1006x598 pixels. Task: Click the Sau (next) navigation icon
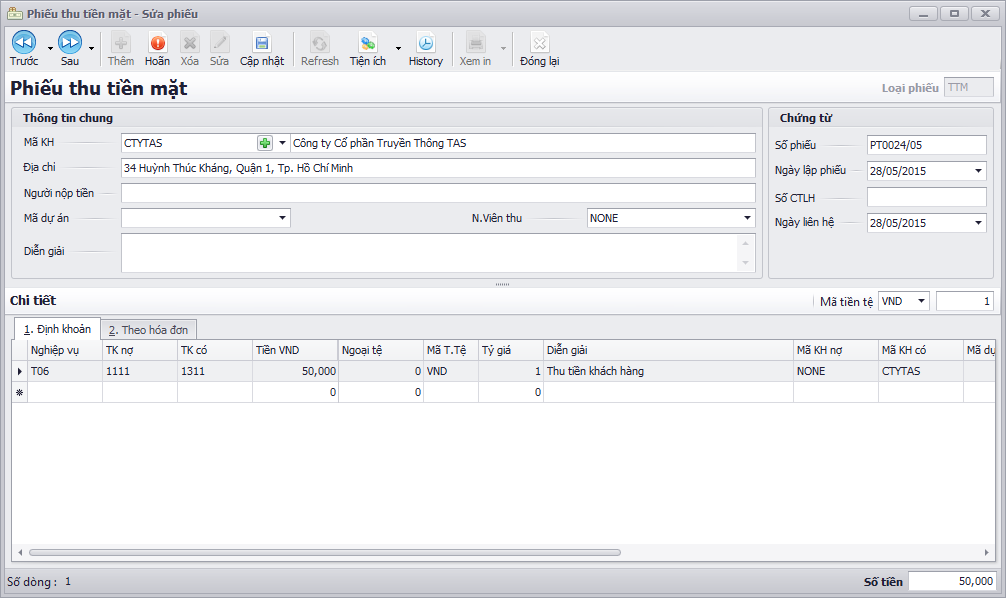(70, 43)
